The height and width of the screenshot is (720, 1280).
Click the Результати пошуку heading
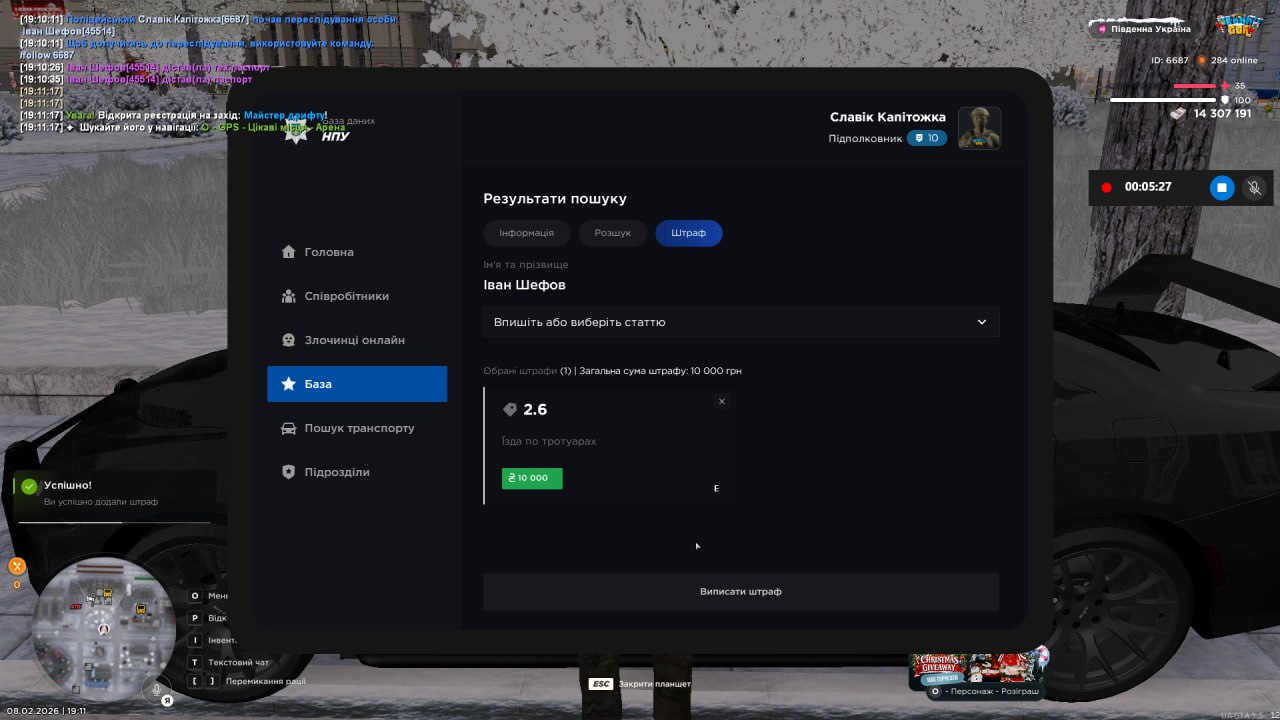555,199
